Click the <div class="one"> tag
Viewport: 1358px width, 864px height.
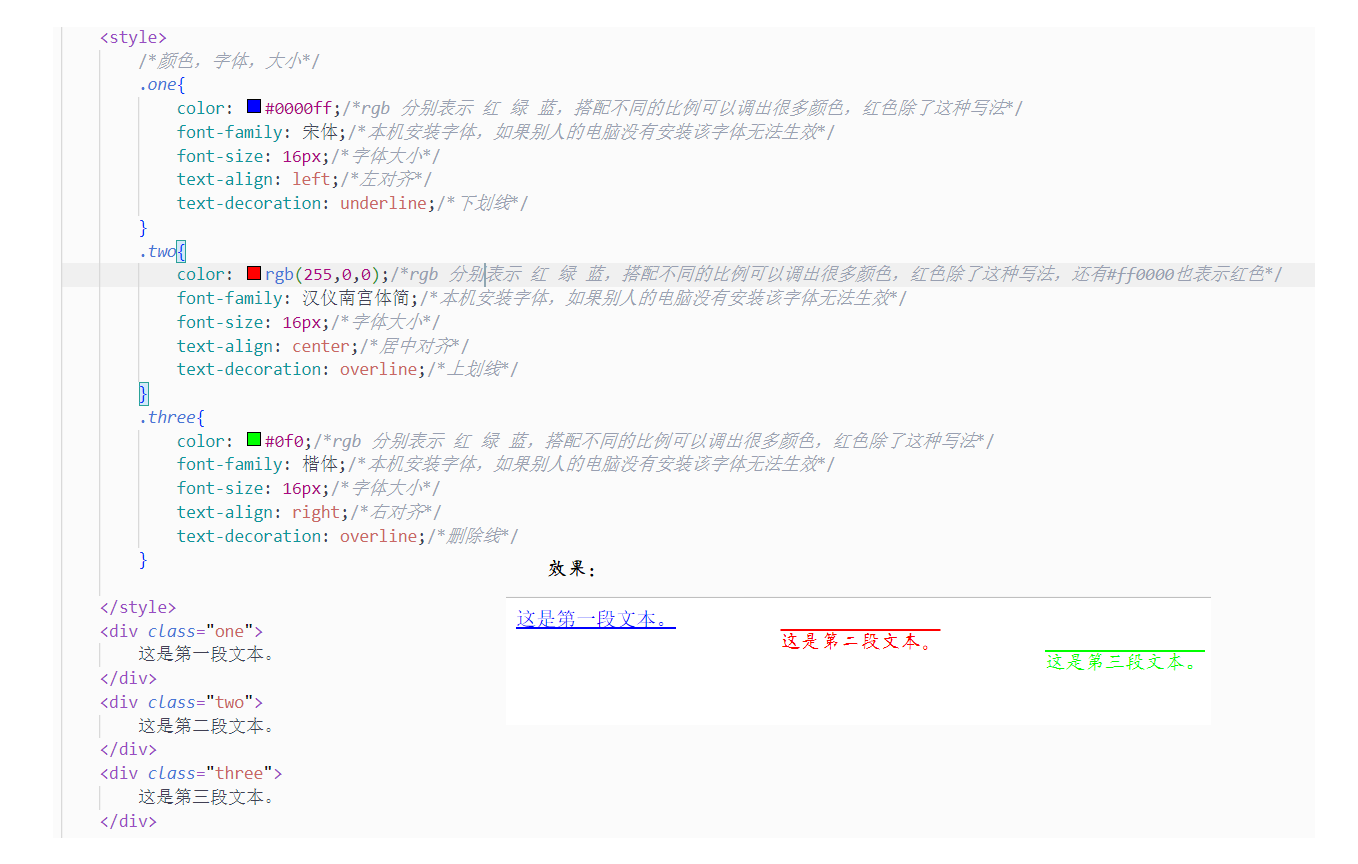[x=181, y=631]
